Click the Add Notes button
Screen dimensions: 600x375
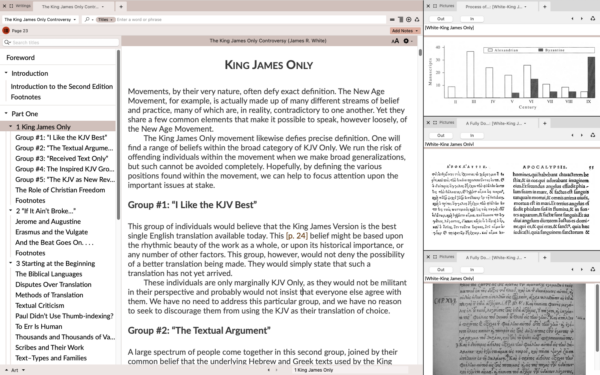[x=404, y=31]
